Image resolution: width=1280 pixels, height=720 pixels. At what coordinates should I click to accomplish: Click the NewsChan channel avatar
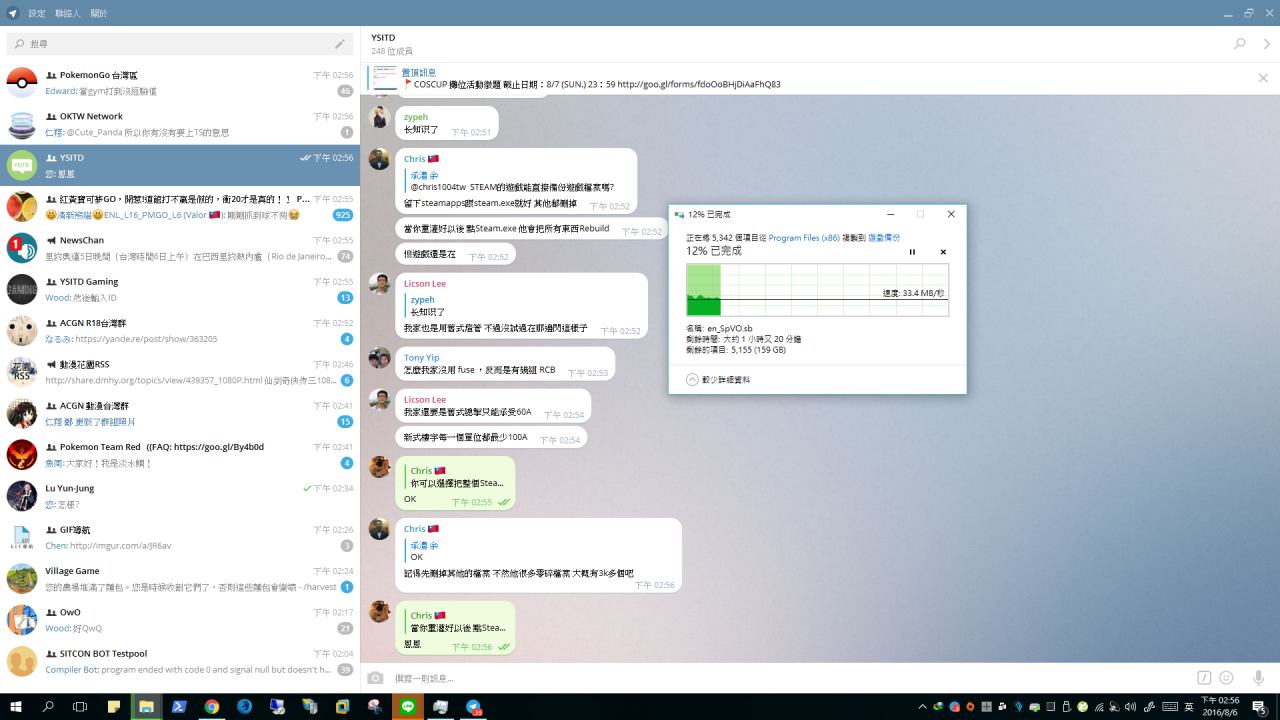pos(22,248)
